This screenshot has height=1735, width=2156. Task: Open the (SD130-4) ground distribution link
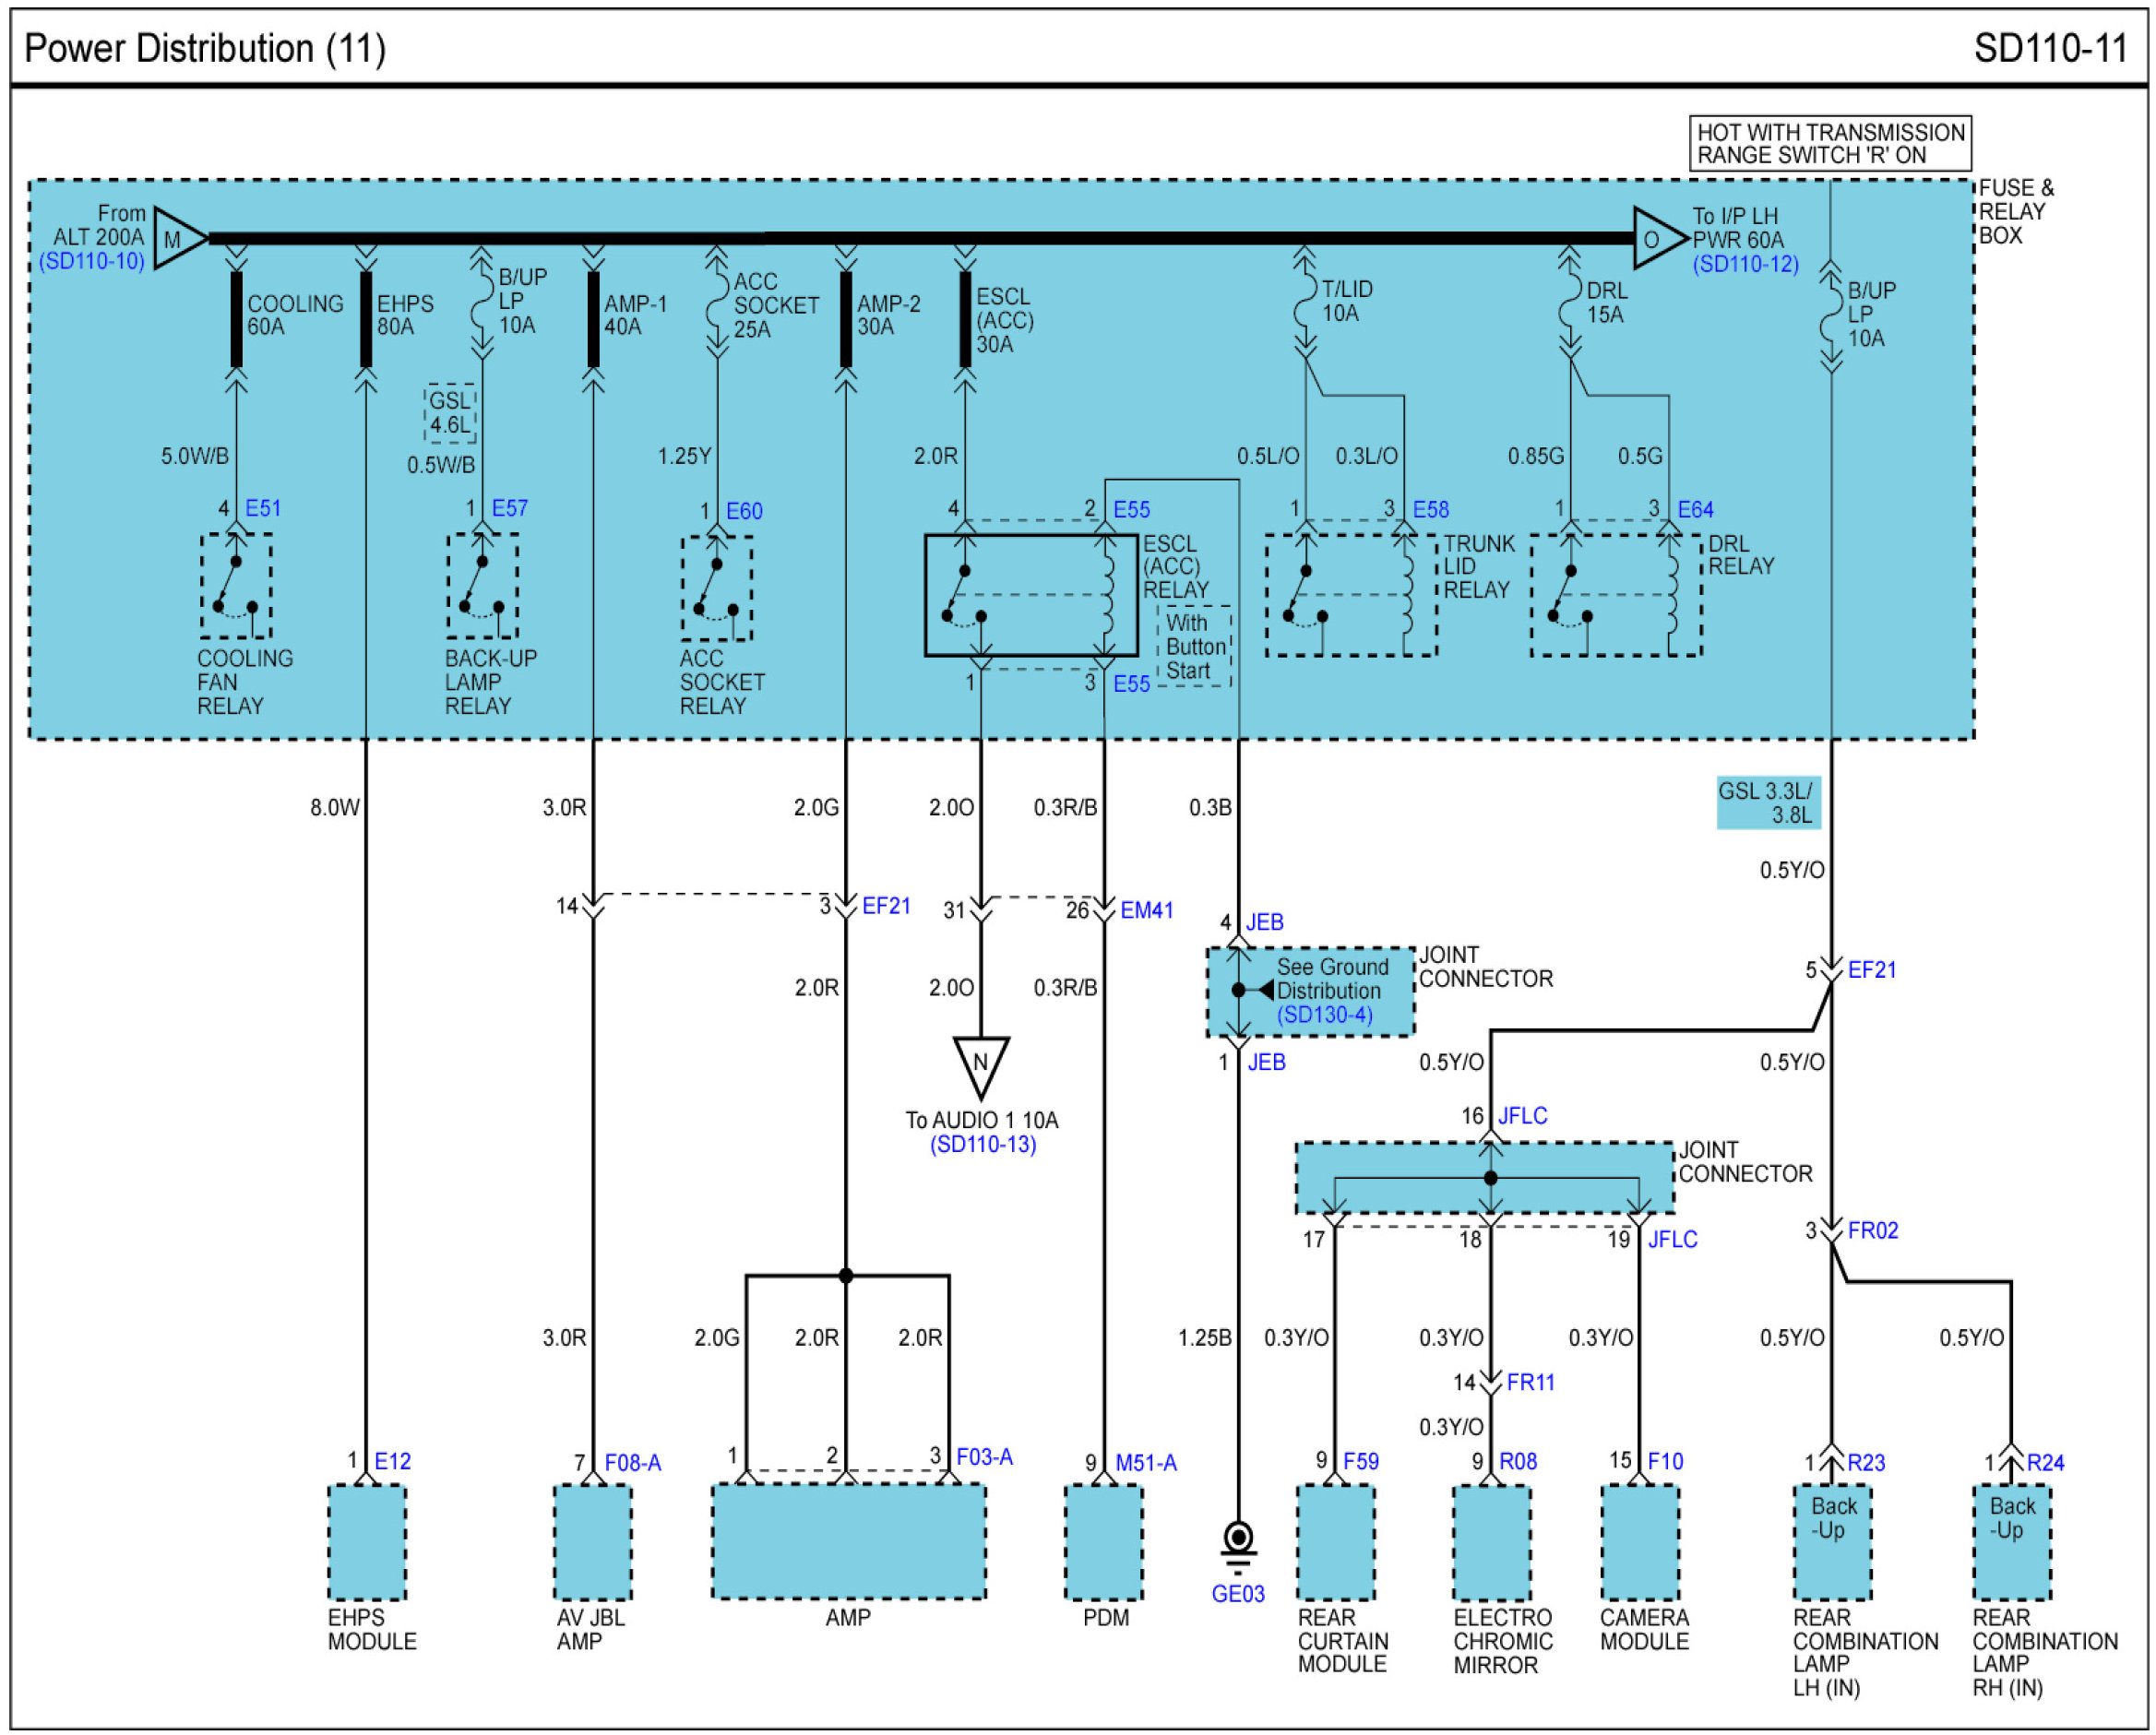click(x=1324, y=1015)
